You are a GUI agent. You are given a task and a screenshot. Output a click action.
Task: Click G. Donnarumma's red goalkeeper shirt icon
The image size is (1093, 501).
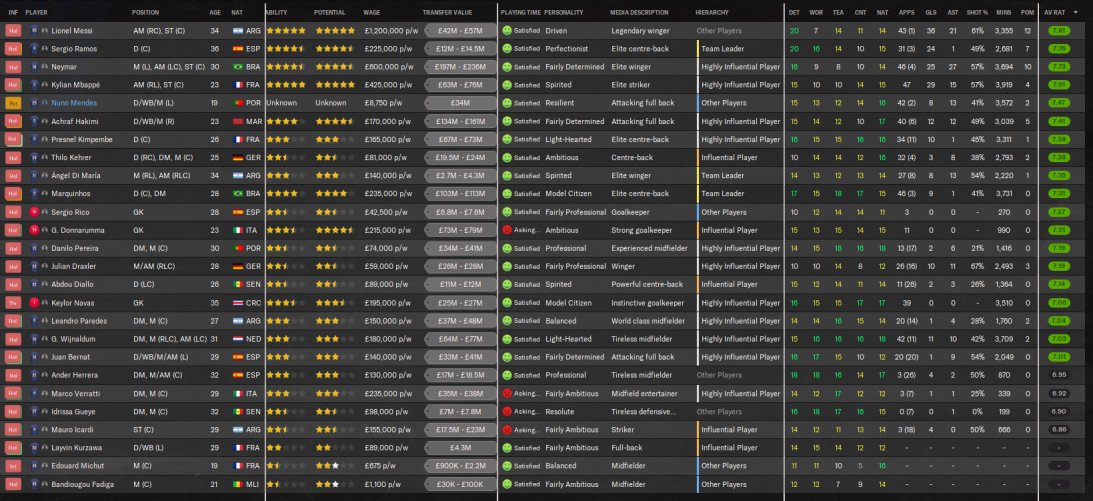tap(34, 230)
